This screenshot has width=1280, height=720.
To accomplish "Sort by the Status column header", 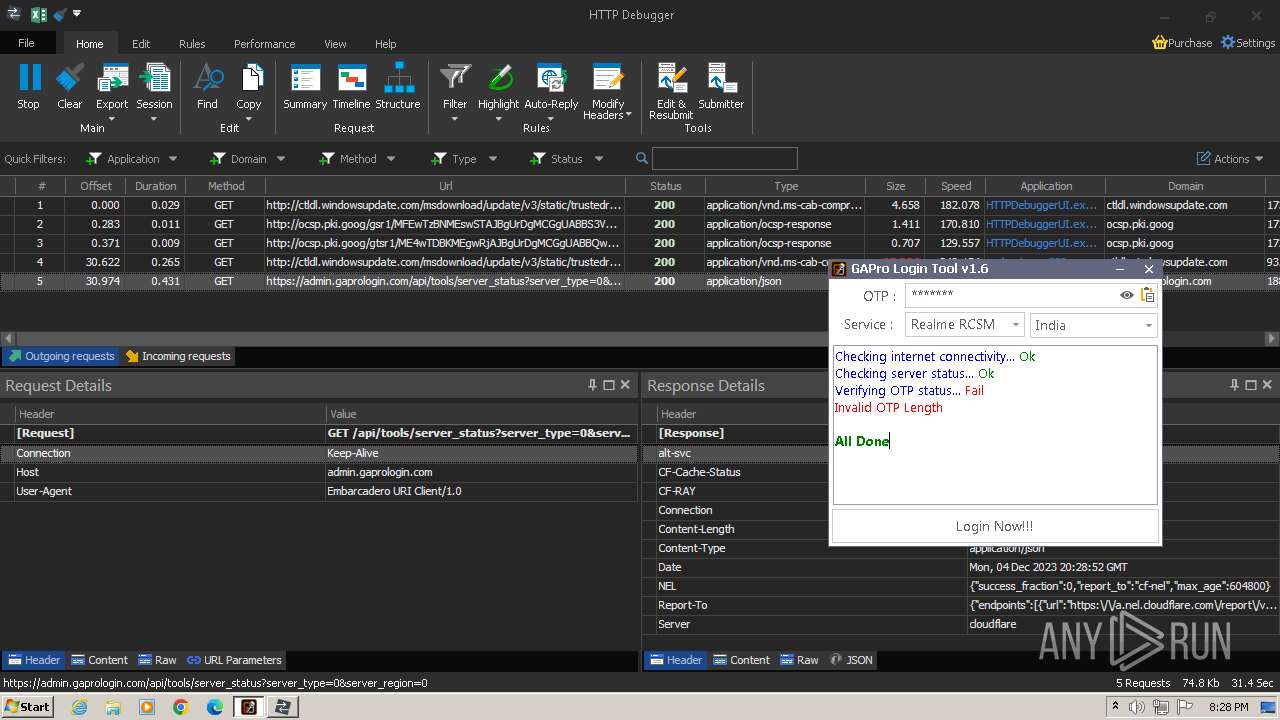I will point(665,186).
